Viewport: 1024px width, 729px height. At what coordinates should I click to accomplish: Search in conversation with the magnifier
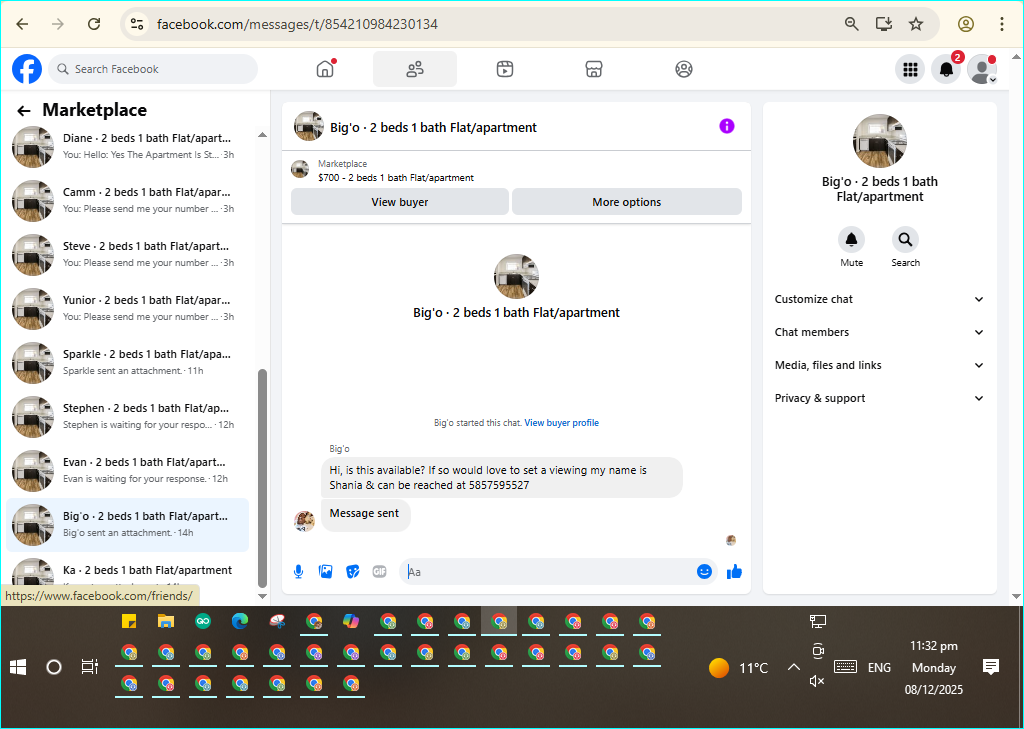pos(905,240)
